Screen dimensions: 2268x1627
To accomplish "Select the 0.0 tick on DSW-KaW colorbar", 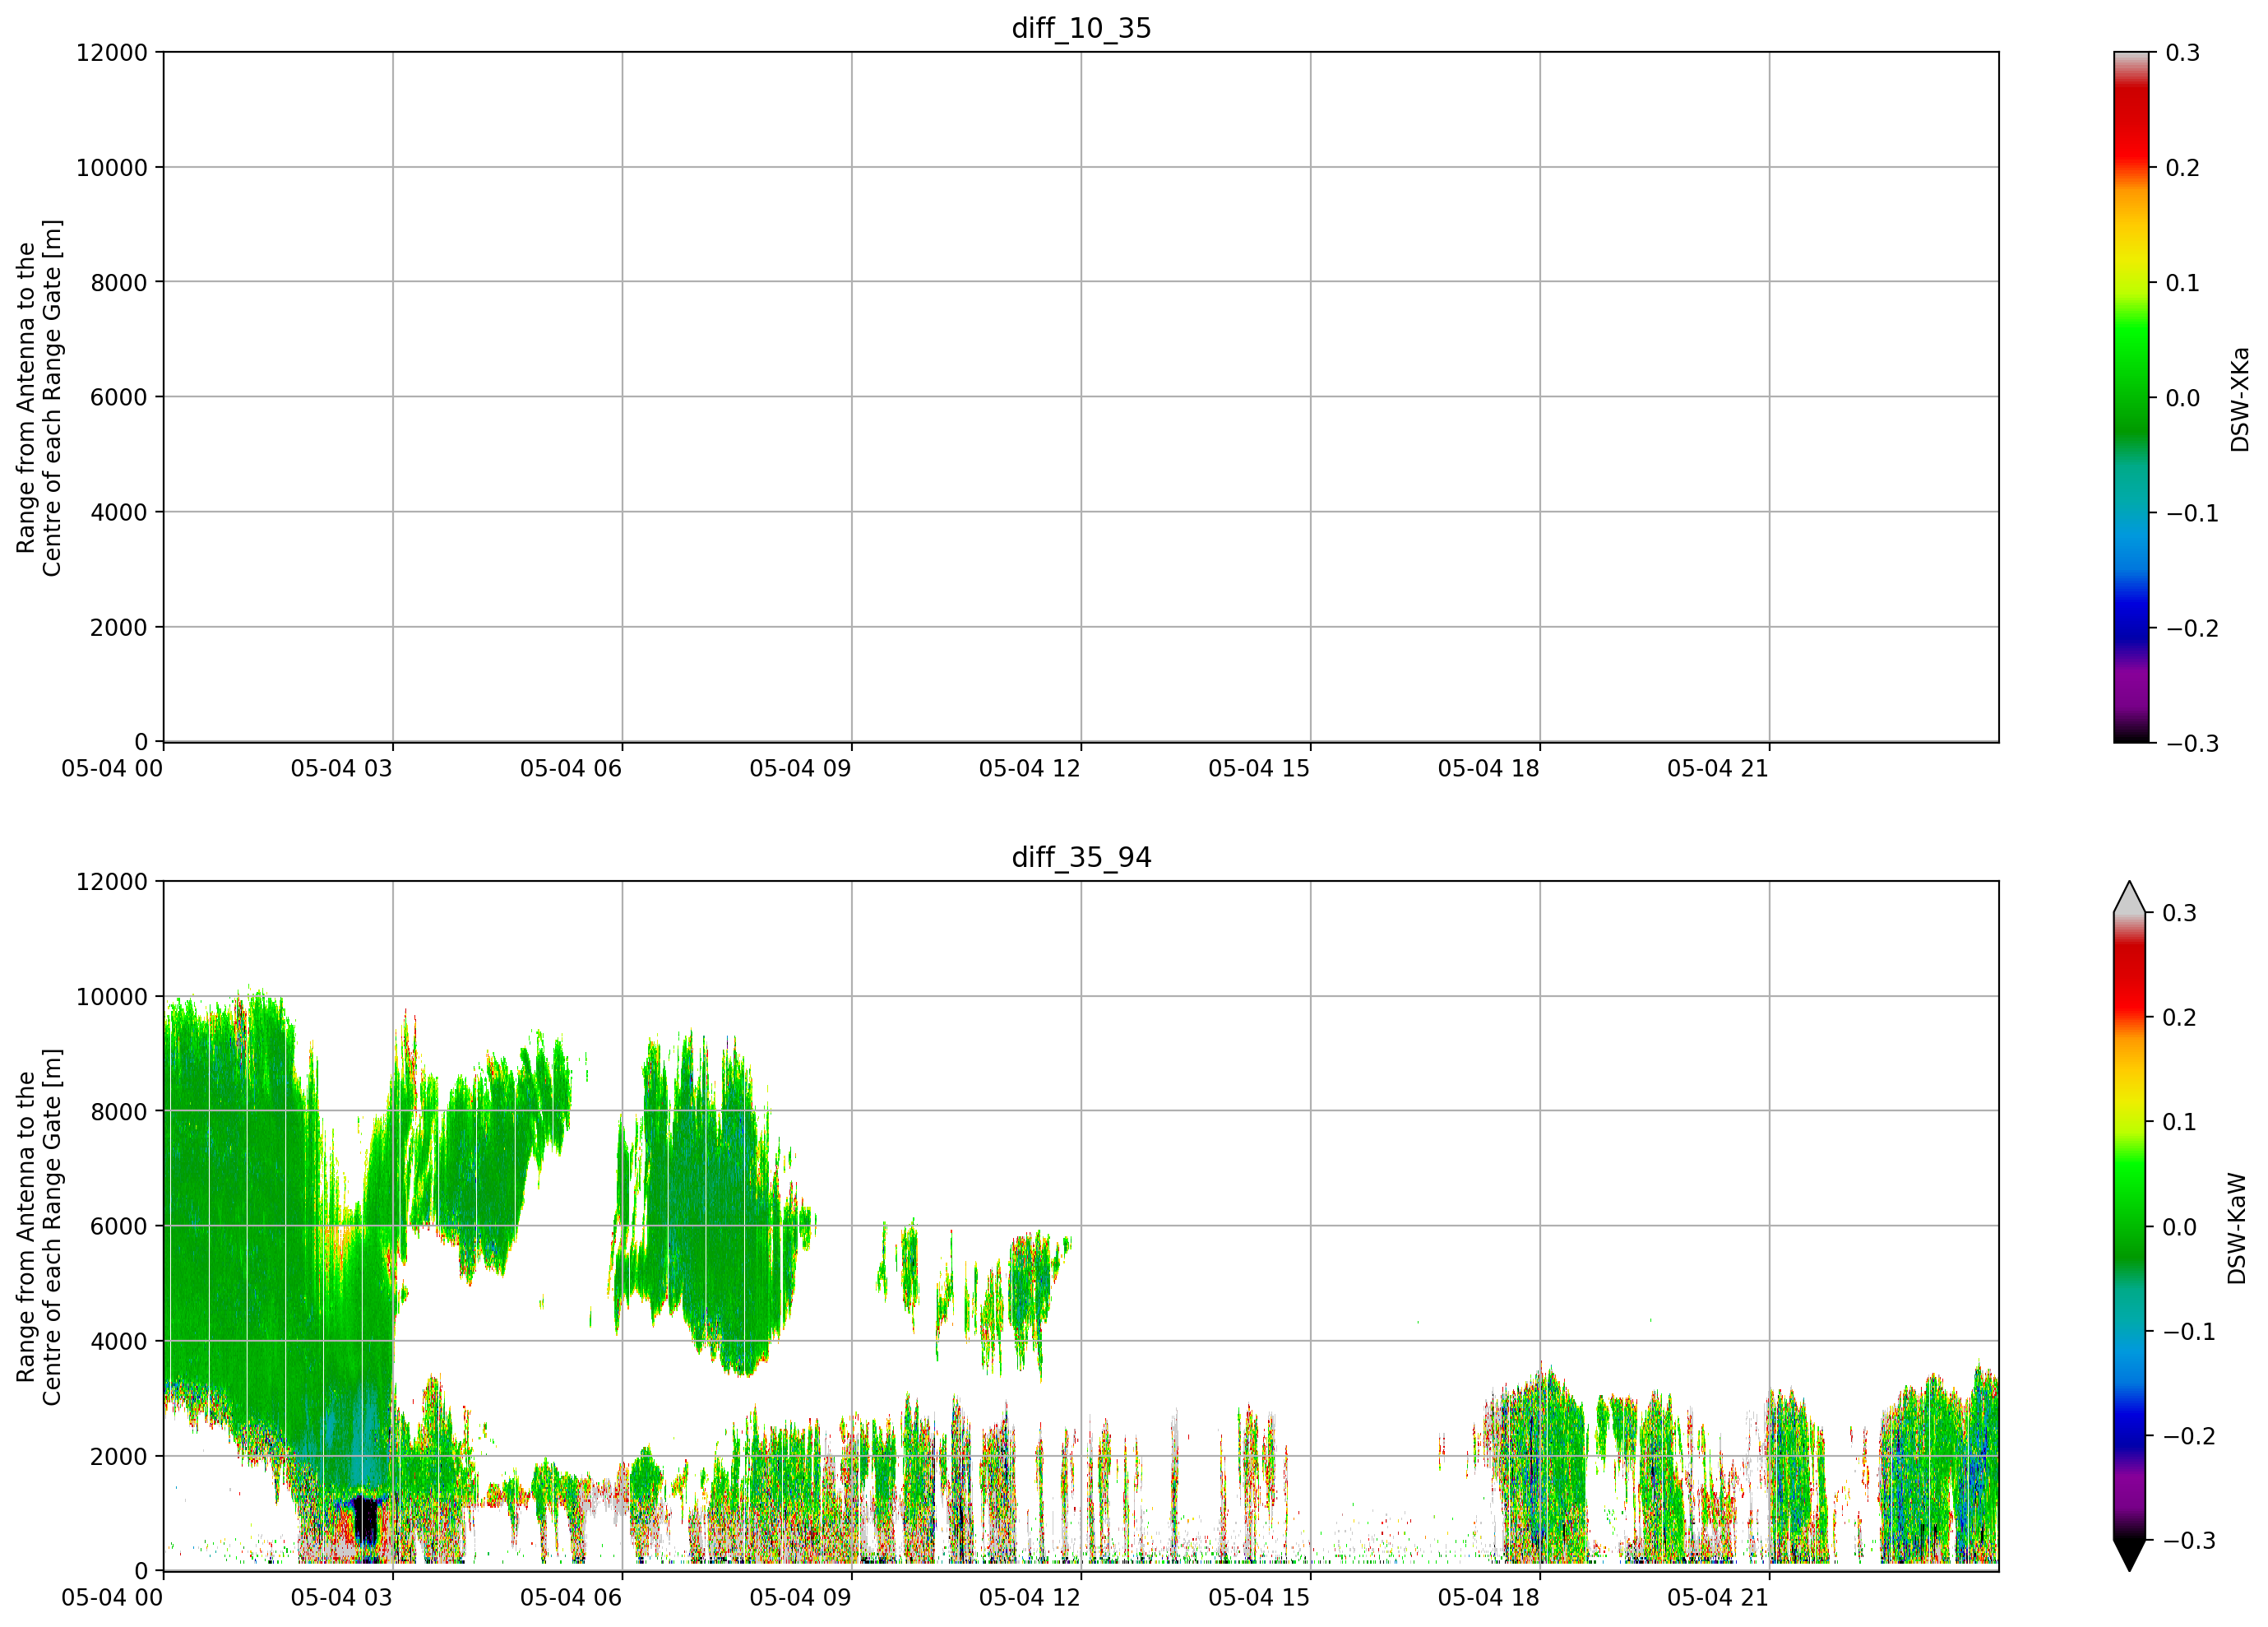I will click(x=2180, y=1227).
